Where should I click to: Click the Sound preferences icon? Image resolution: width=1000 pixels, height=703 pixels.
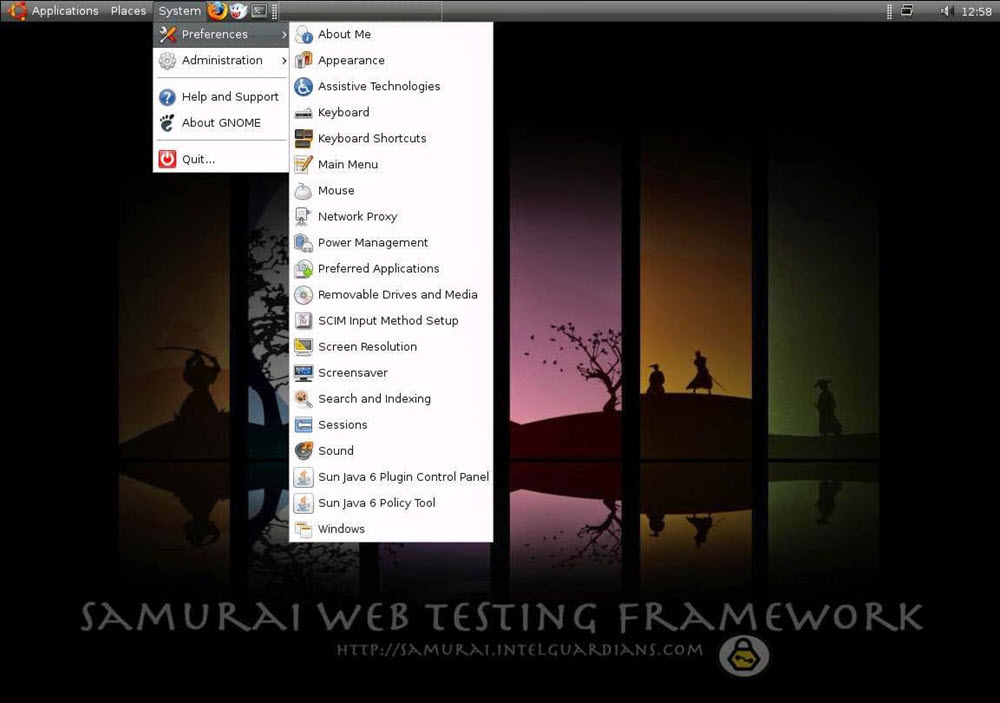pos(304,450)
